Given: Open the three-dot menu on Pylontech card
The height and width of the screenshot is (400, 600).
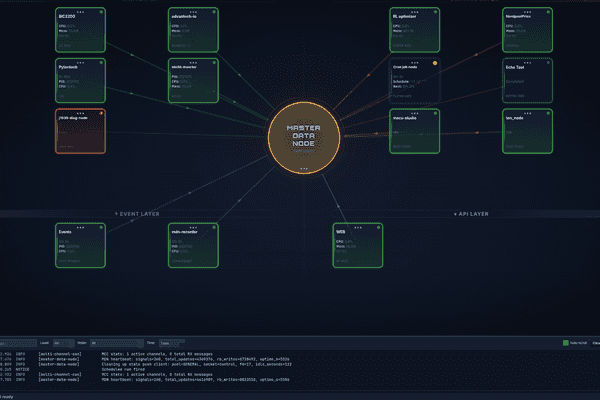Looking at the screenshot, I should (80, 62).
